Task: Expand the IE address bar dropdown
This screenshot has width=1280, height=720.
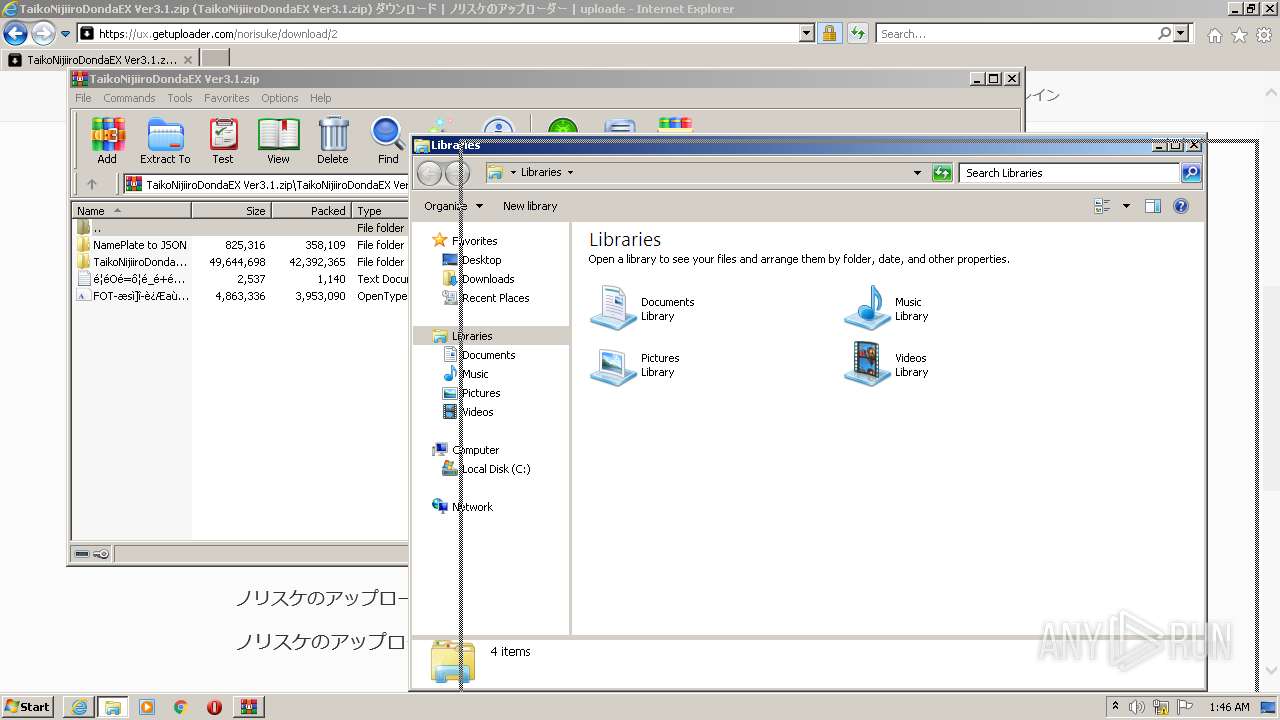Action: [x=807, y=33]
